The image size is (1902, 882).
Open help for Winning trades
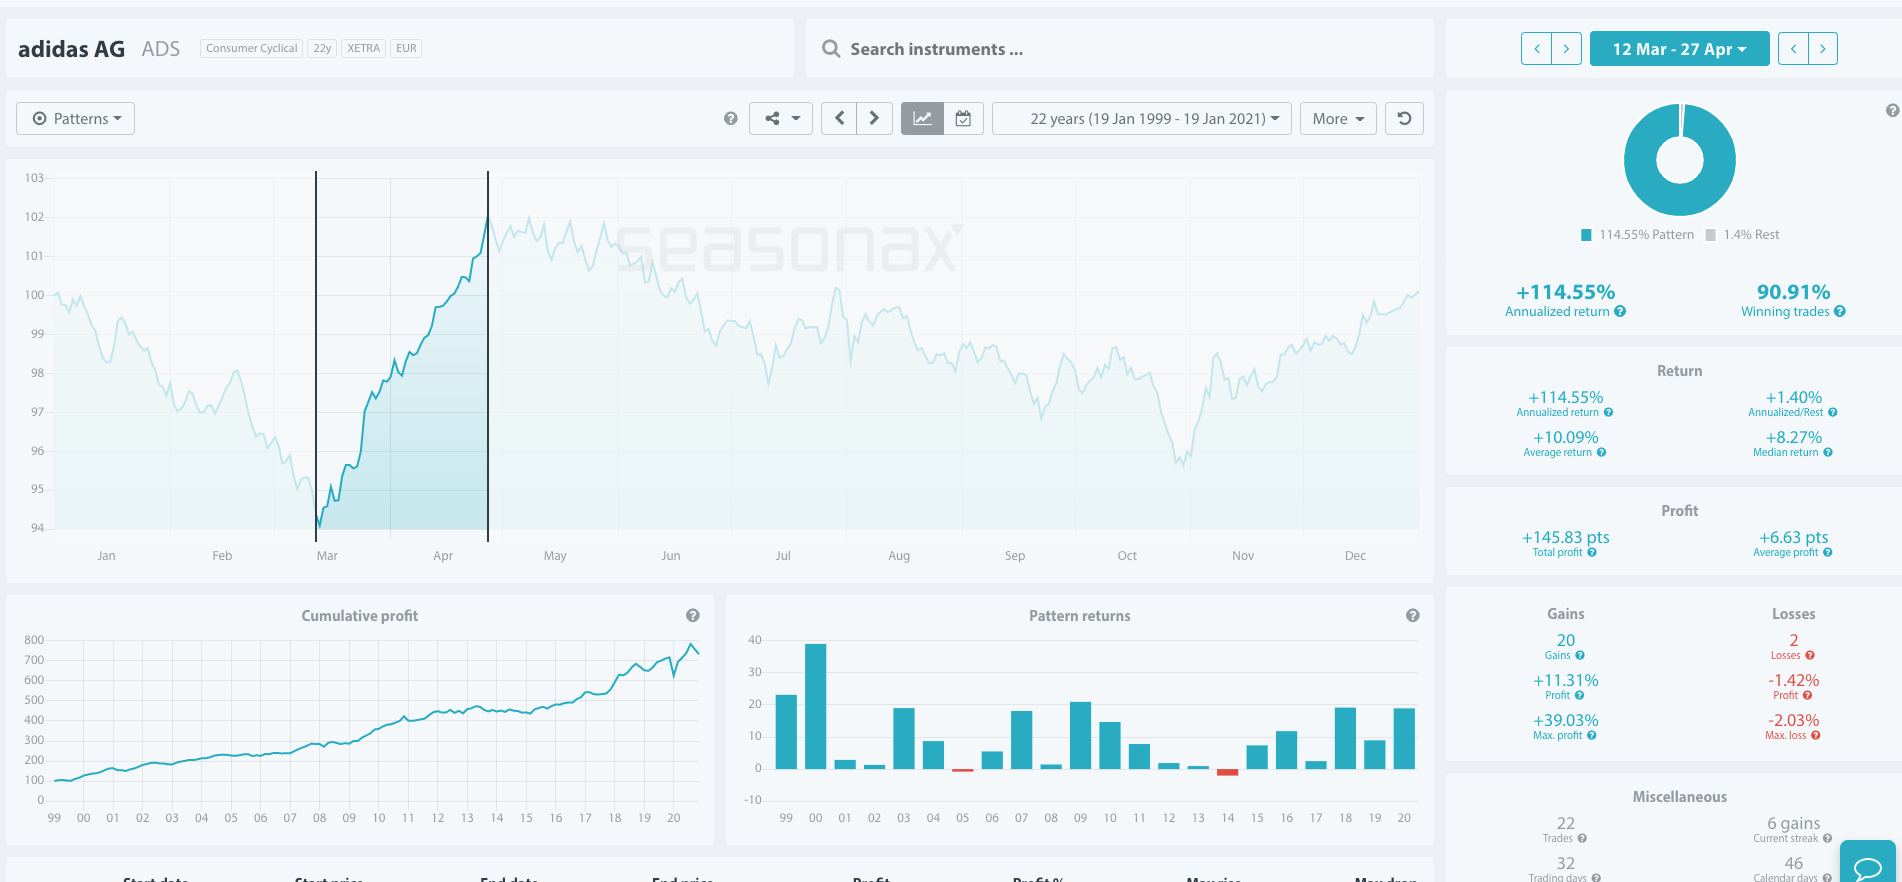(1840, 312)
